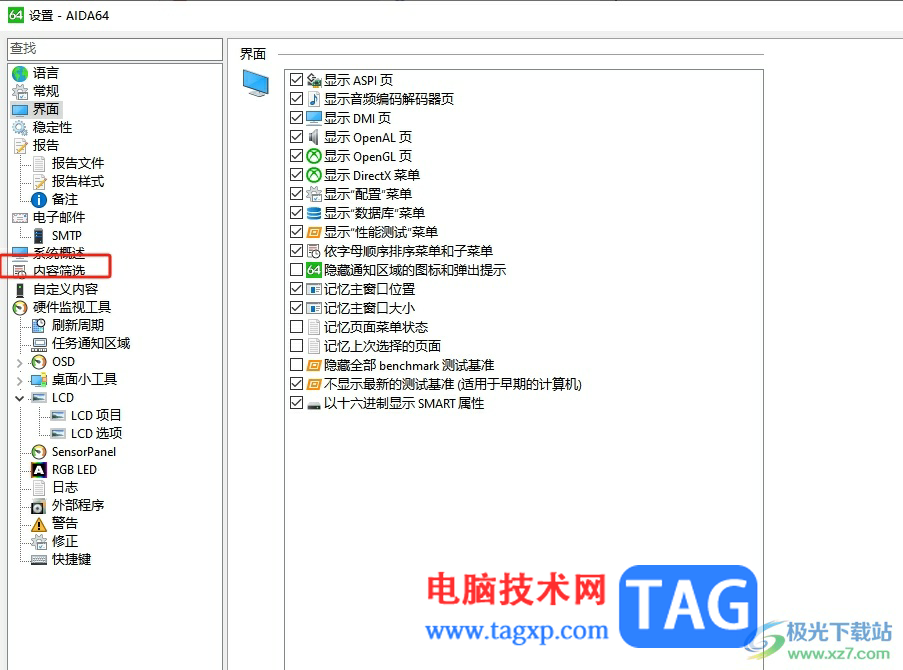Screen dimensions: 903x670
Task: Uncheck 显示 ASPI 页
Action: 297,80
